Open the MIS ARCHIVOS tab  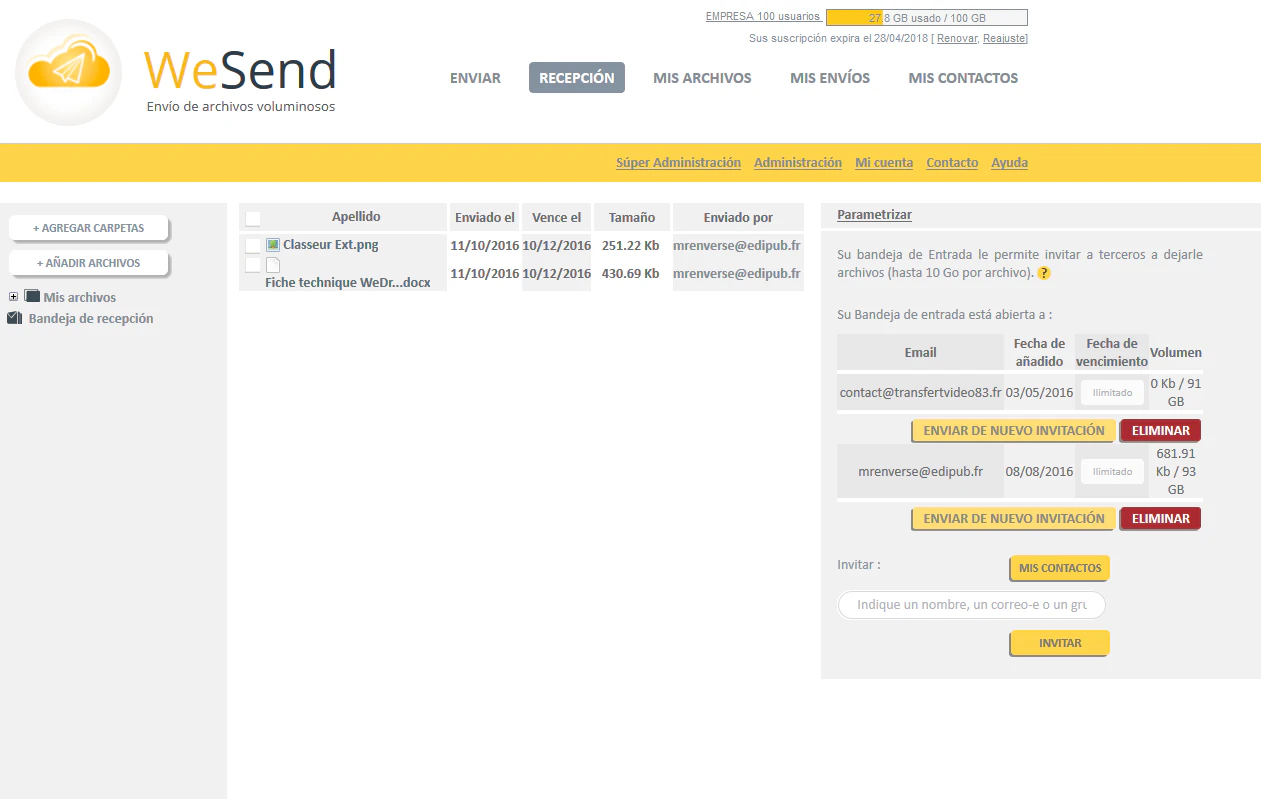702,78
